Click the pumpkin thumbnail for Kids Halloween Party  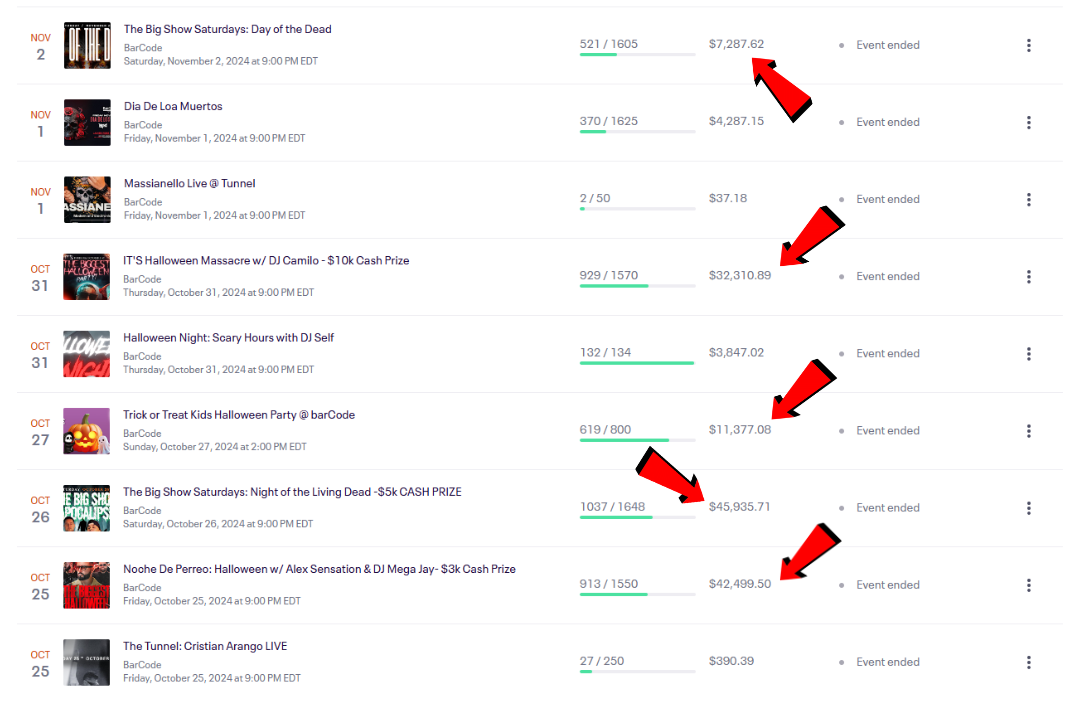click(87, 431)
